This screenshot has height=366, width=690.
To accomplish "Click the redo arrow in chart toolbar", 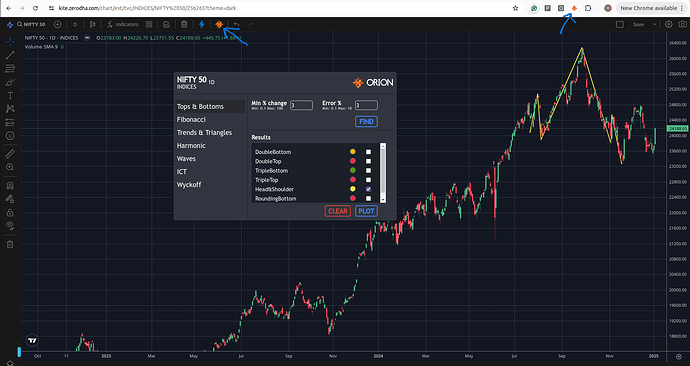I will 250,24.
